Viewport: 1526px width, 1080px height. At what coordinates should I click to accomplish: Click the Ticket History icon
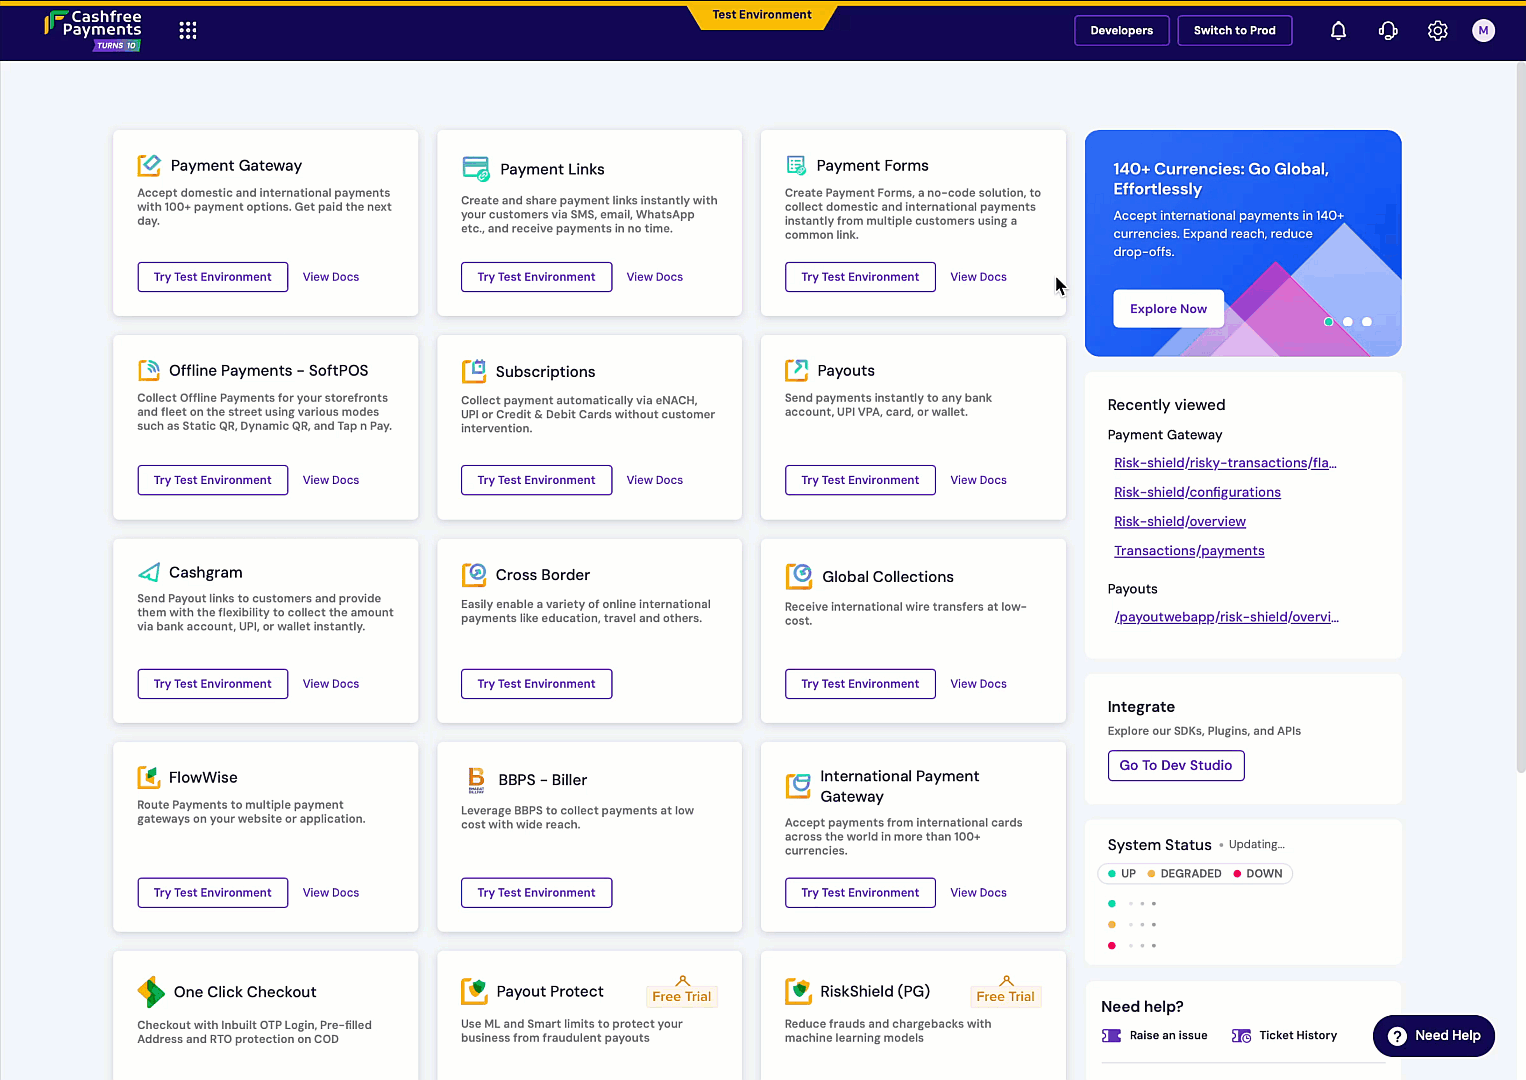1241,1036
